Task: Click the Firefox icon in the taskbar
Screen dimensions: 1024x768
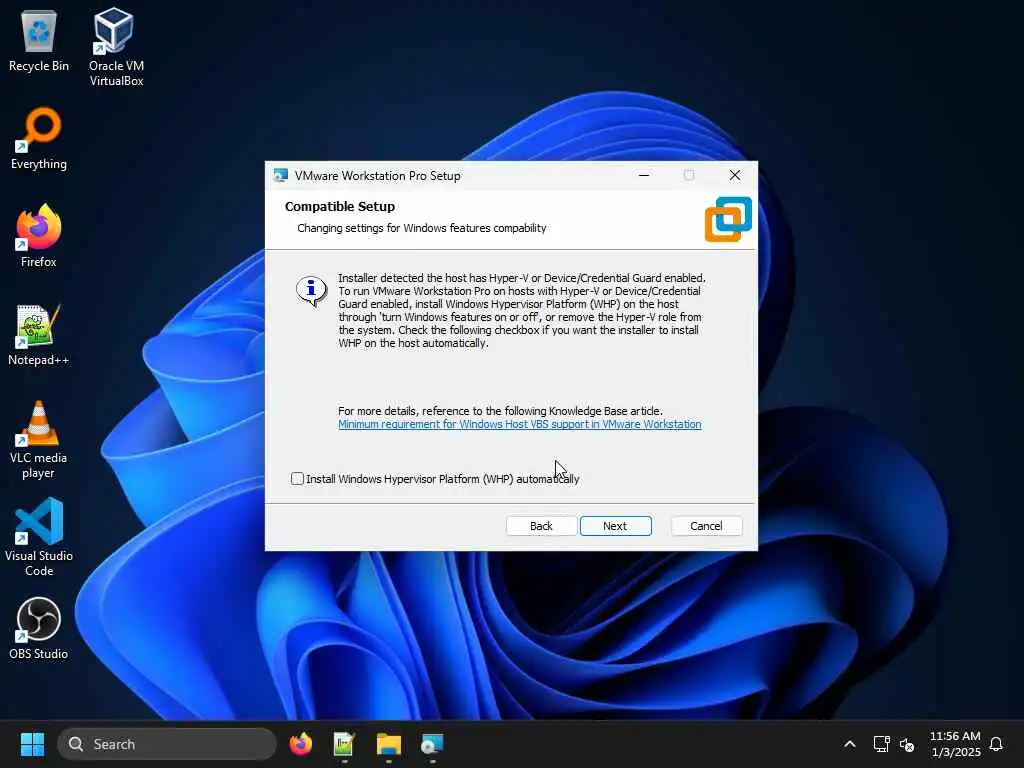Action: click(301, 744)
